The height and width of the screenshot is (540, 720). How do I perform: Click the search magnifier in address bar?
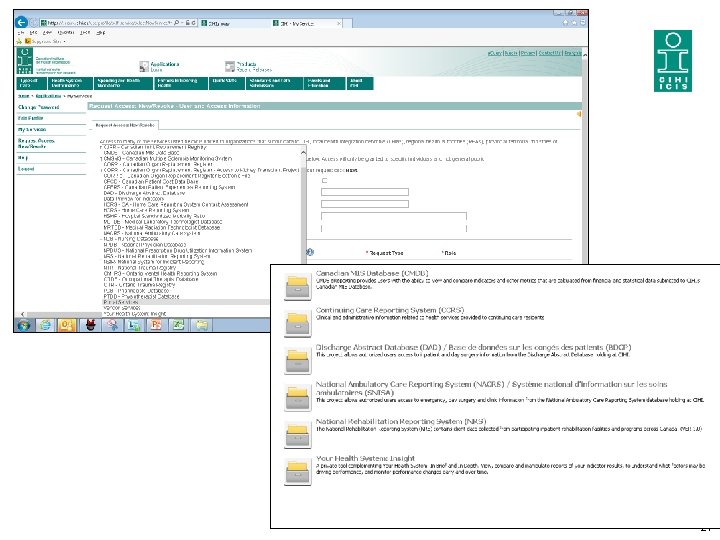click(x=177, y=22)
